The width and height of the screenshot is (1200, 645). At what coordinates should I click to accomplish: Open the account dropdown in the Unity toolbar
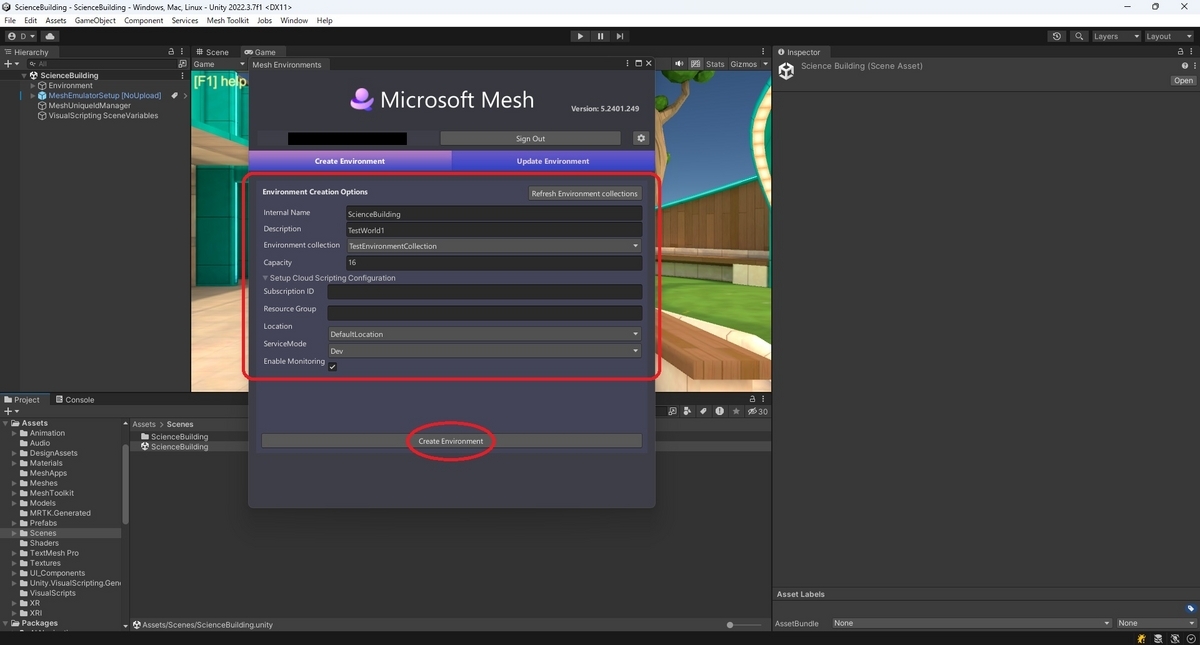pos(21,36)
